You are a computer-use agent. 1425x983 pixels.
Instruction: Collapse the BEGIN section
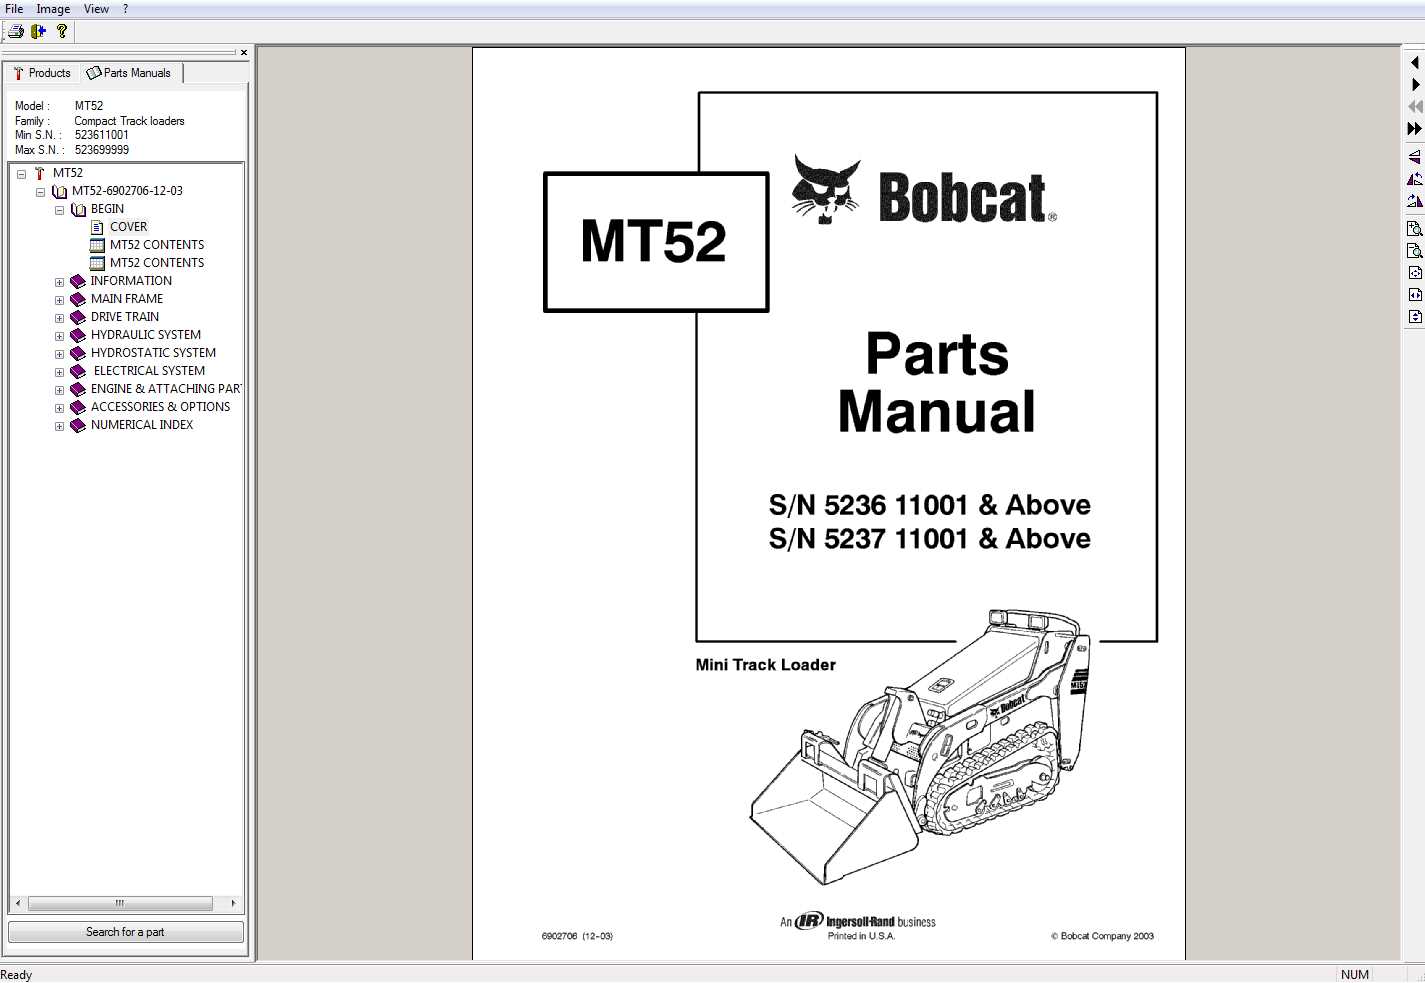tap(59, 210)
